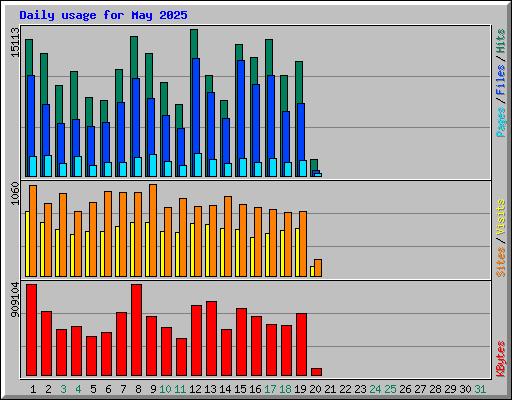Select day 19 on the date axis
The image size is (512, 400).
[300, 389]
